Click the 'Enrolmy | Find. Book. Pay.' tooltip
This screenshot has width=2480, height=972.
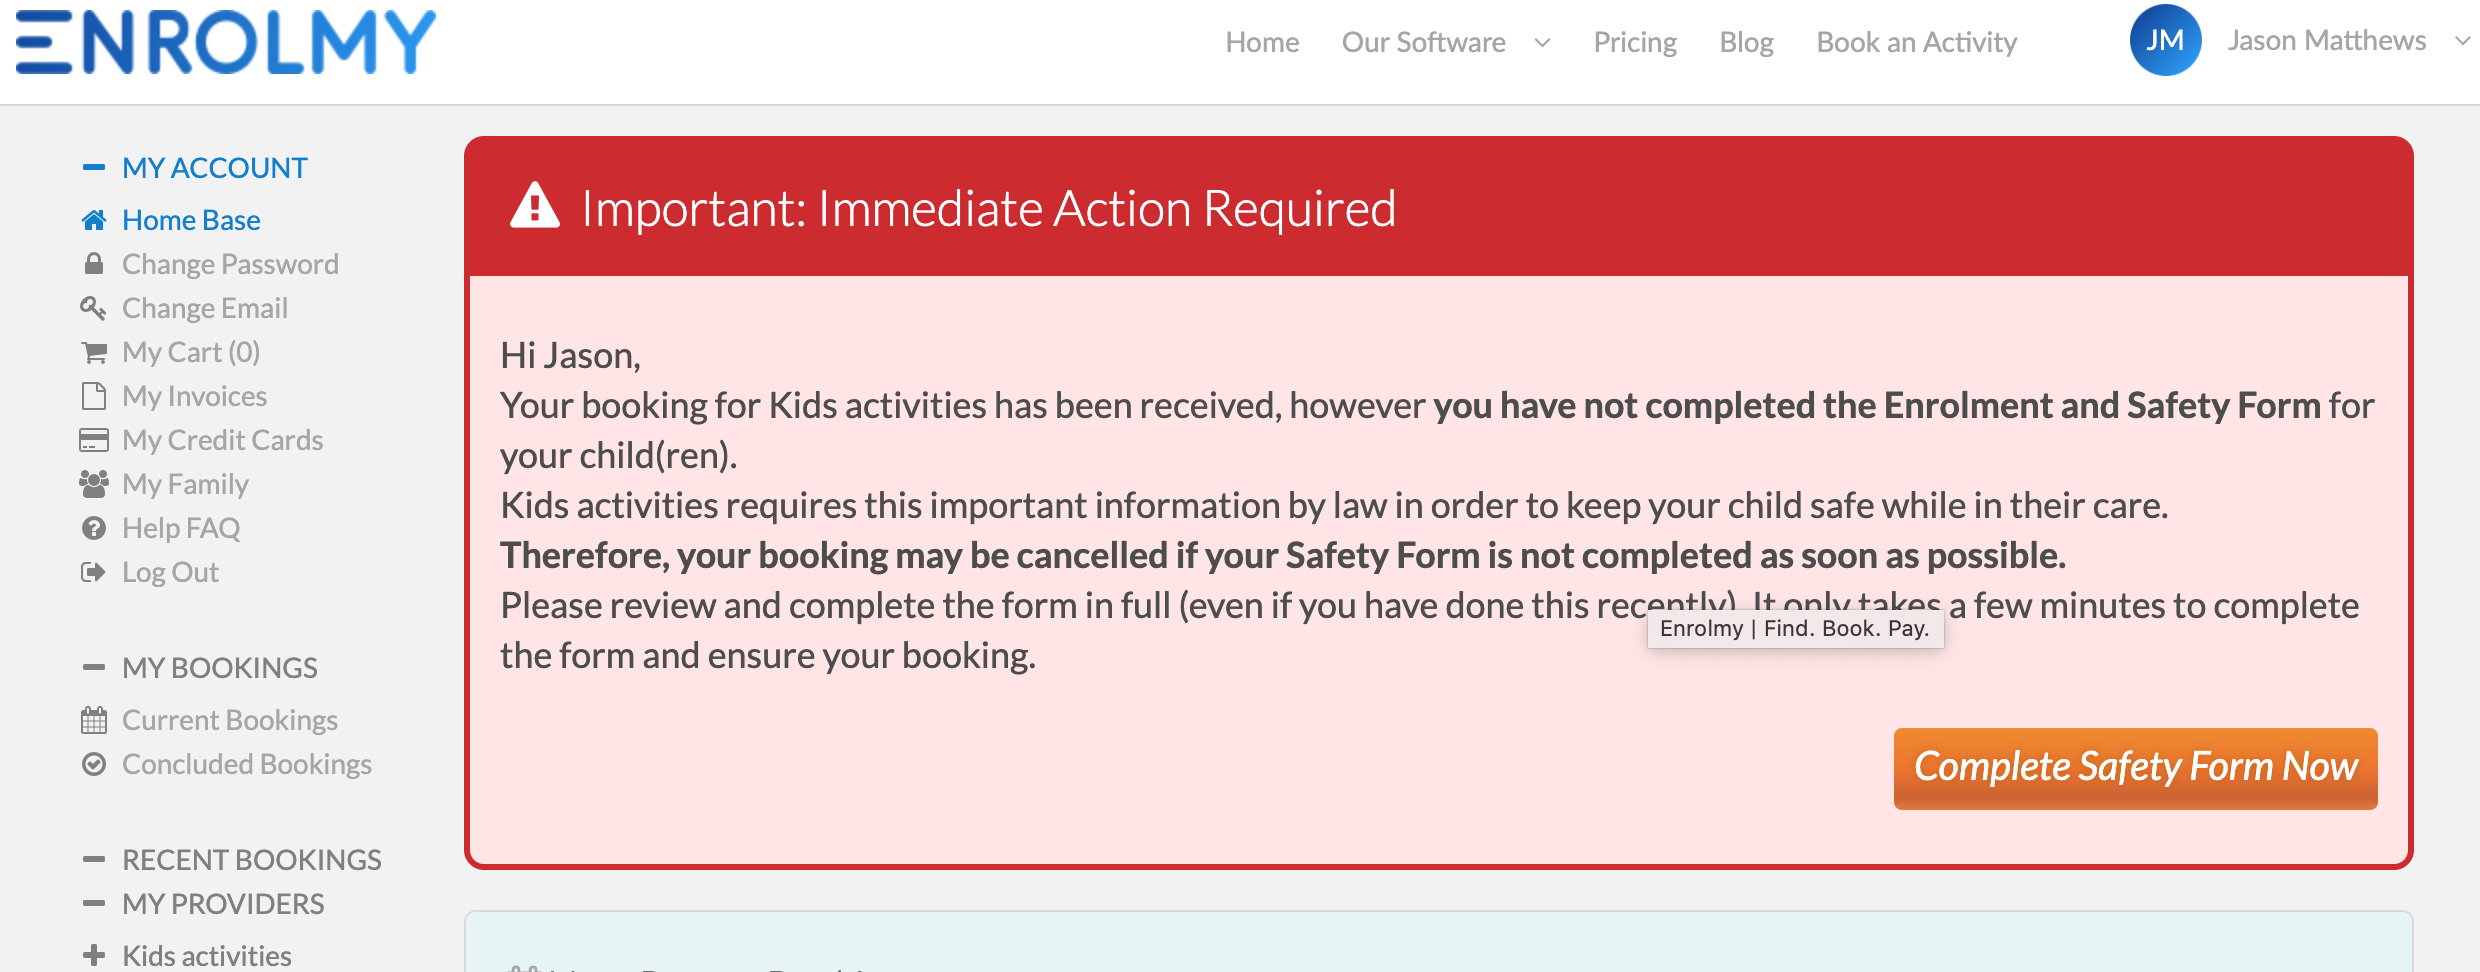click(1795, 629)
